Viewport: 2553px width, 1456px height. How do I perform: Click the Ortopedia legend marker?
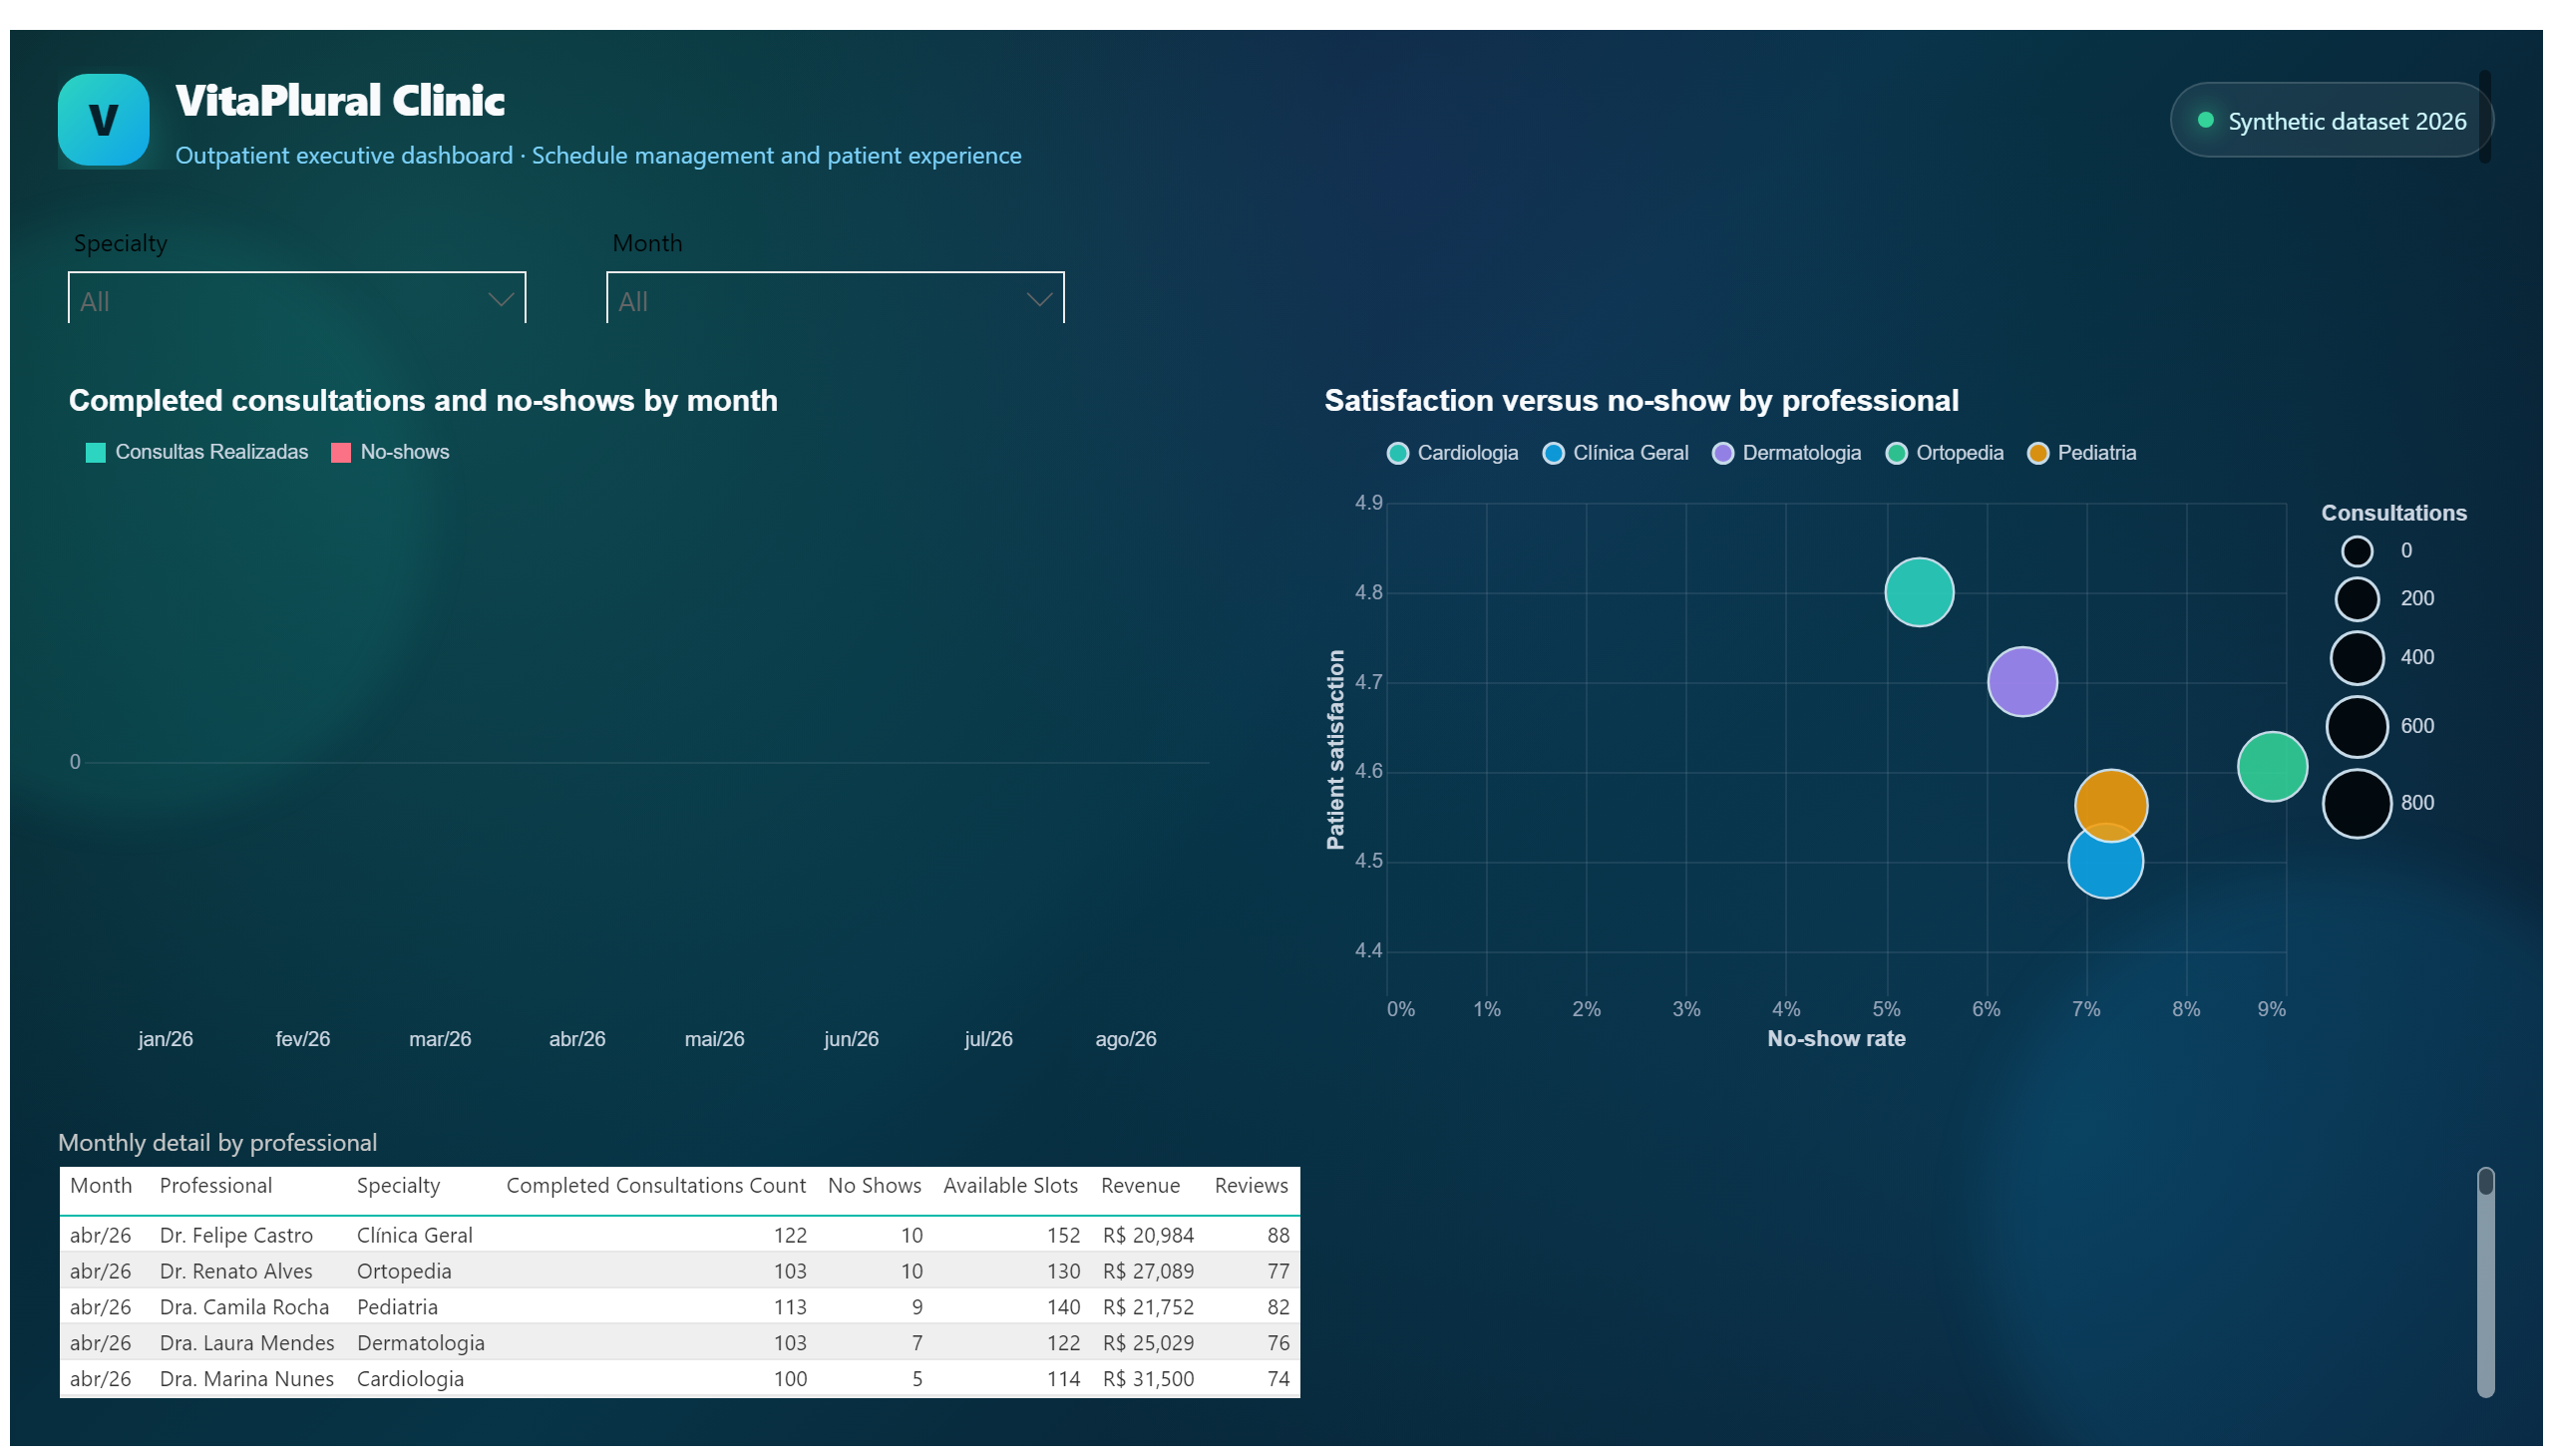pyautogui.click(x=1895, y=453)
